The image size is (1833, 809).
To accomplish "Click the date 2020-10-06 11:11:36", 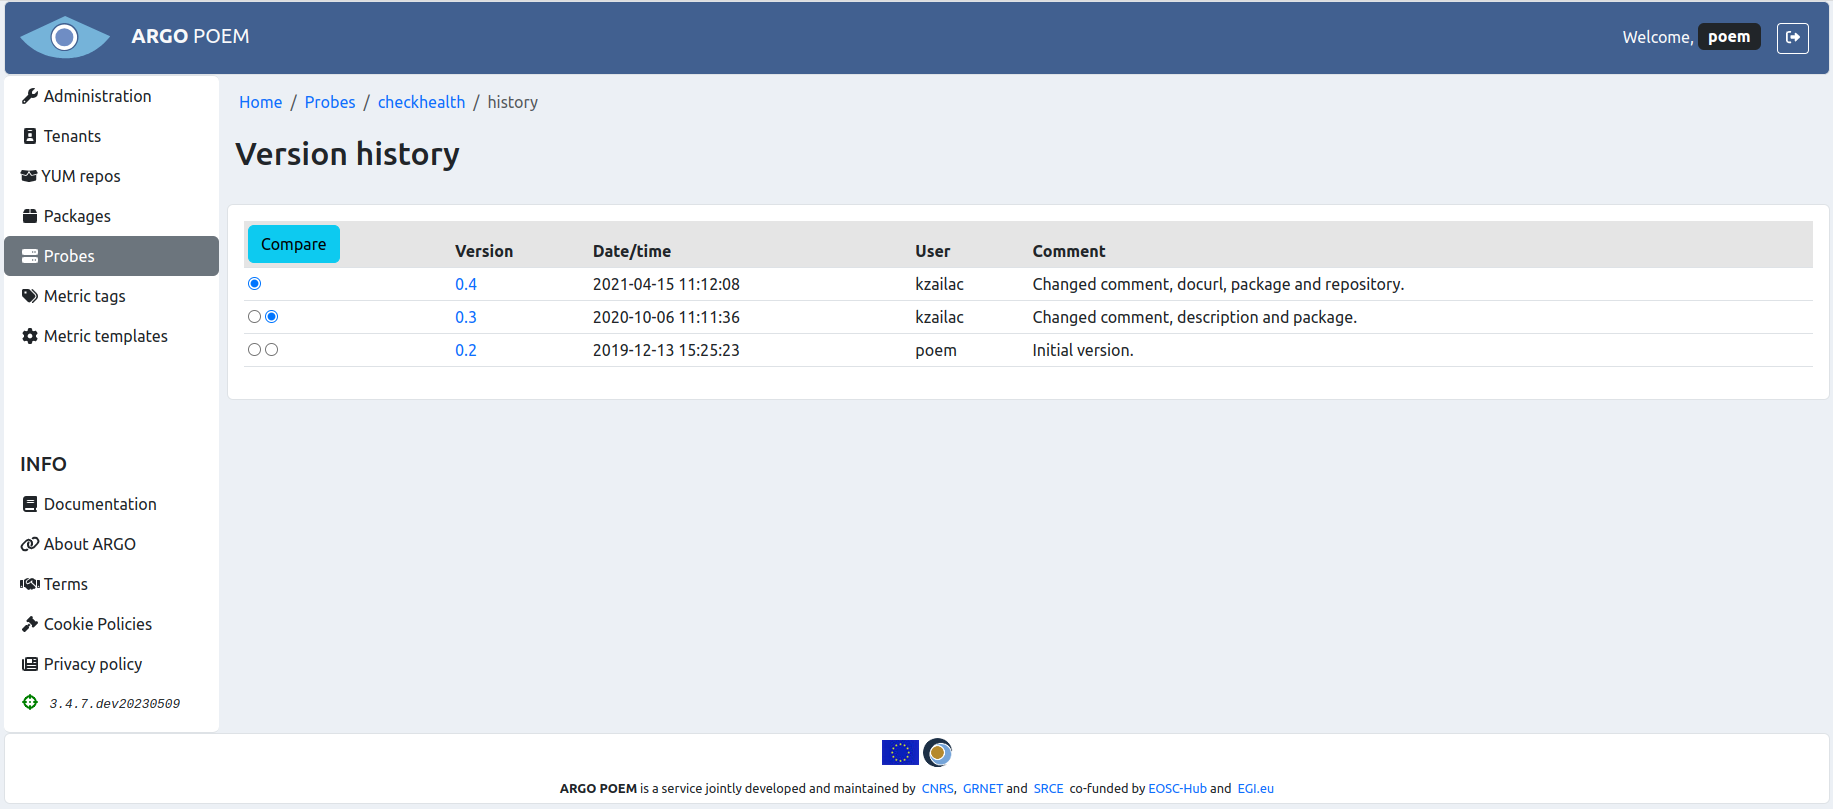I will (666, 317).
